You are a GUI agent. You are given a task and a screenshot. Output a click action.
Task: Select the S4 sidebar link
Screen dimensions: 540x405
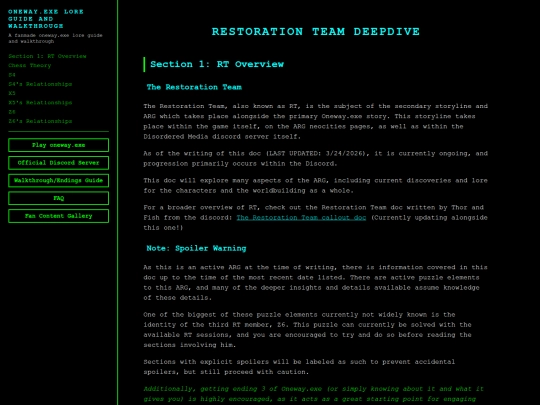pyautogui.click(x=12, y=75)
